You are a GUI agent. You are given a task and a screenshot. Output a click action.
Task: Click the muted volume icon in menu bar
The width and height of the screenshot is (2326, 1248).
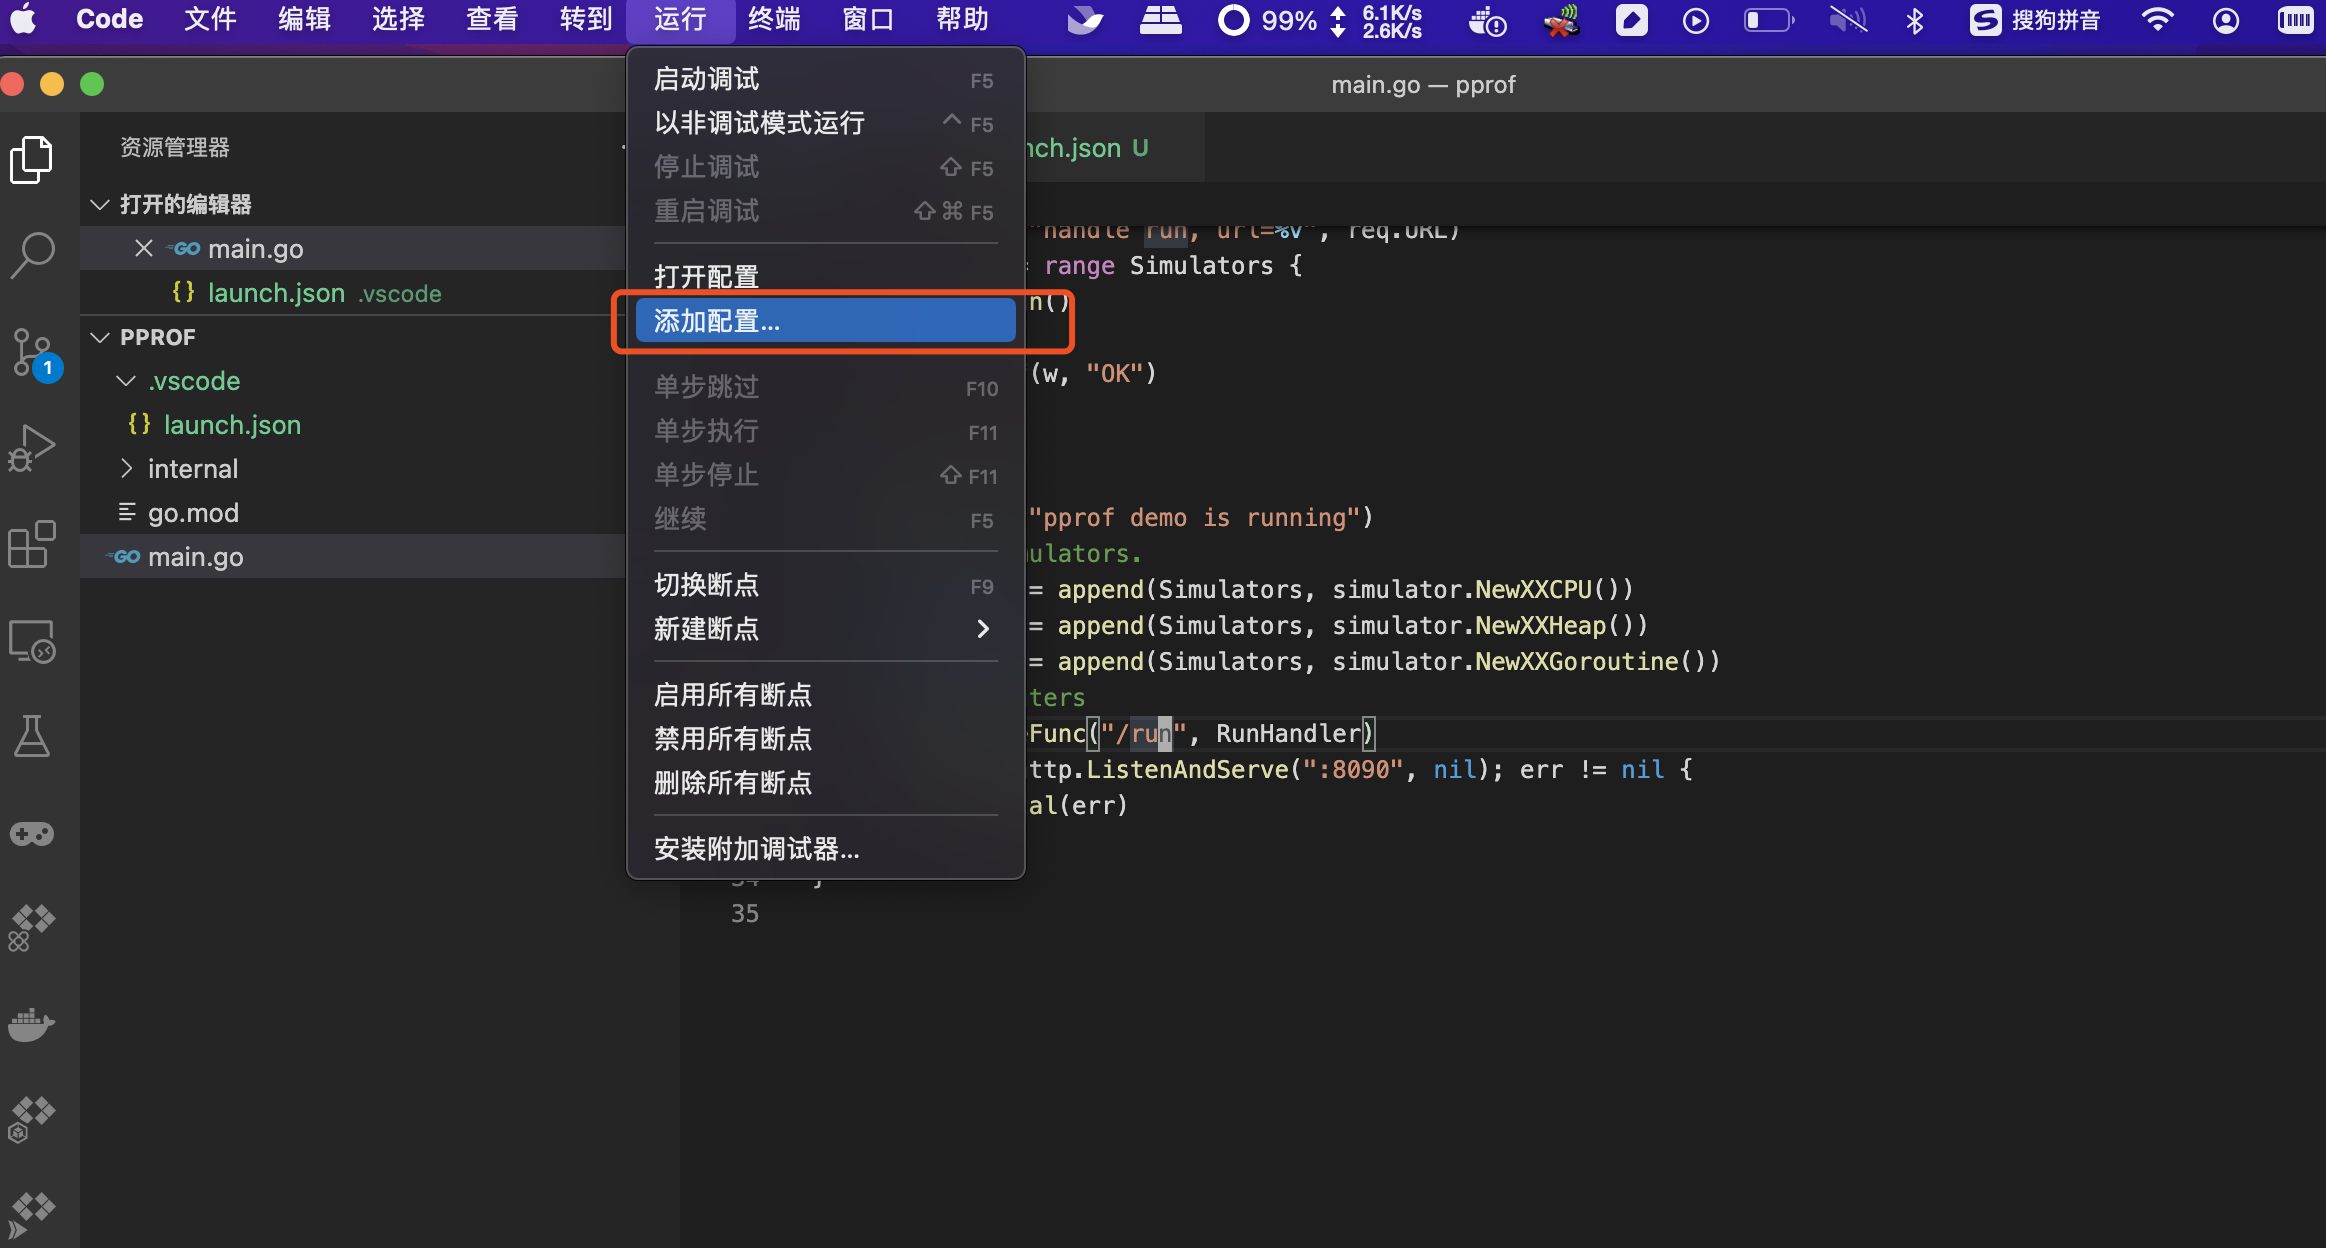tap(1848, 20)
